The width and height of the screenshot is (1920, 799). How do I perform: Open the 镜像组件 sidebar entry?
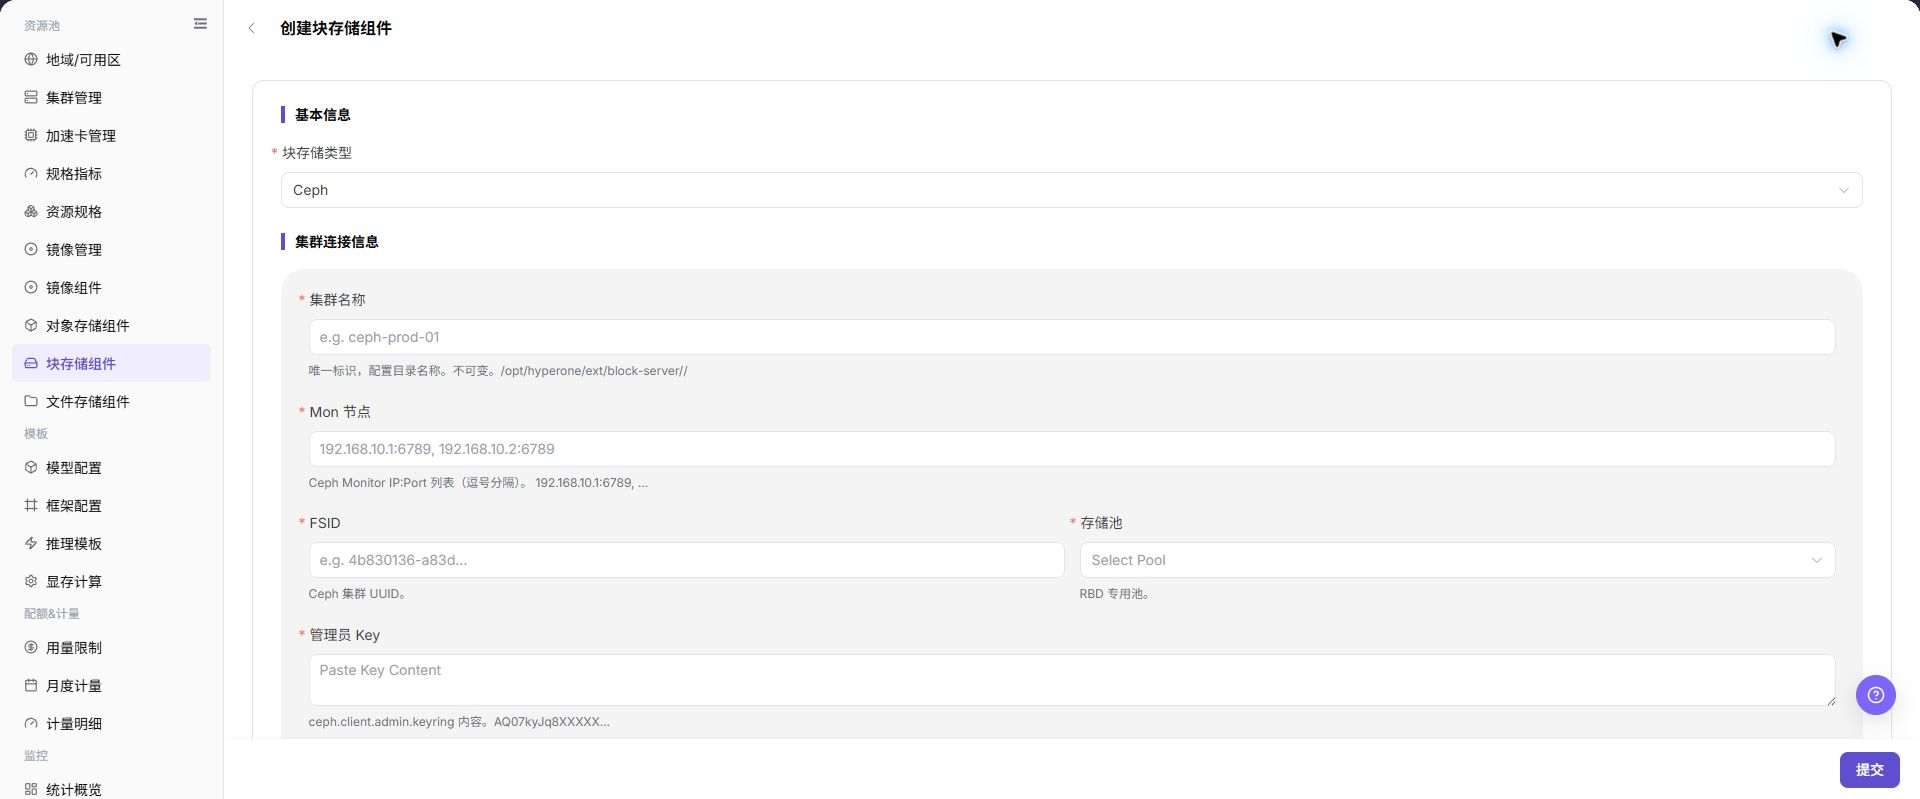(111, 288)
